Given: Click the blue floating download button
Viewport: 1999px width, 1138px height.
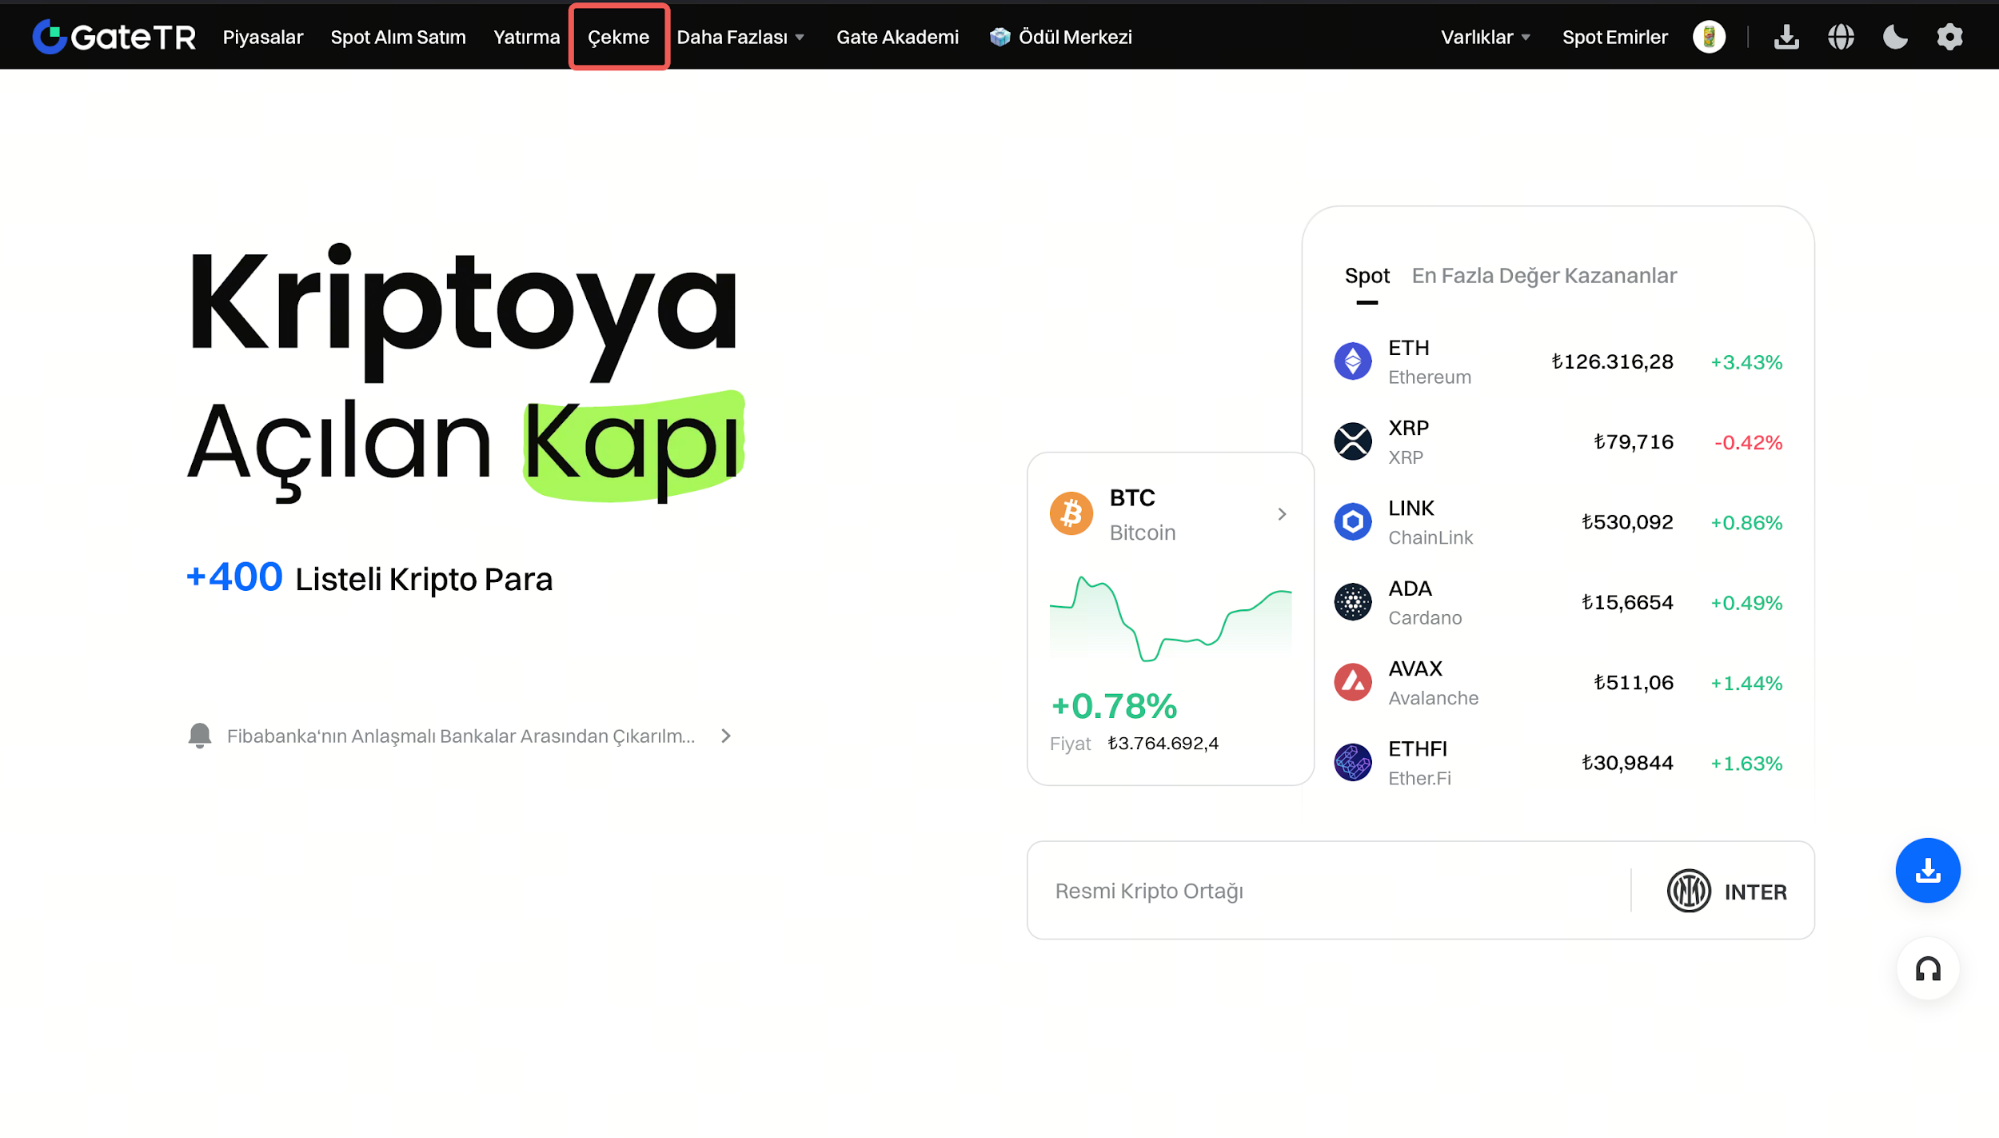Looking at the screenshot, I should pyautogui.click(x=1927, y=870).
